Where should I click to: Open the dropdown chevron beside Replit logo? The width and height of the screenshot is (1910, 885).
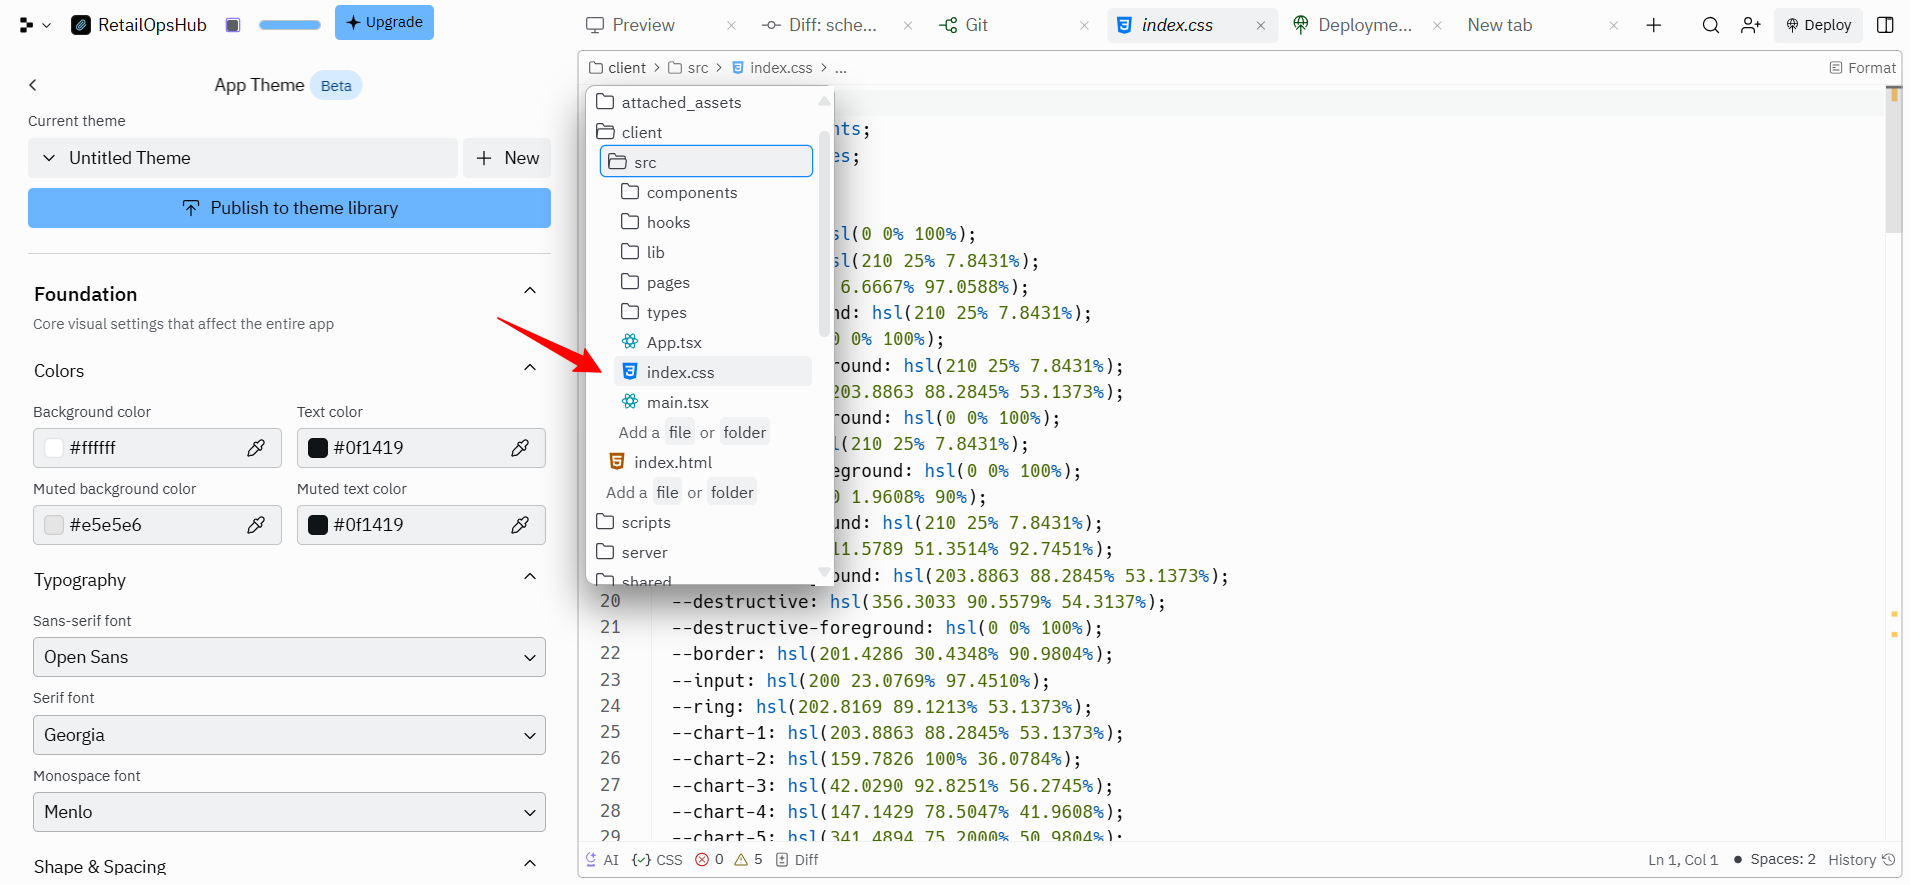pyautogui.click(x=47, y=25)
